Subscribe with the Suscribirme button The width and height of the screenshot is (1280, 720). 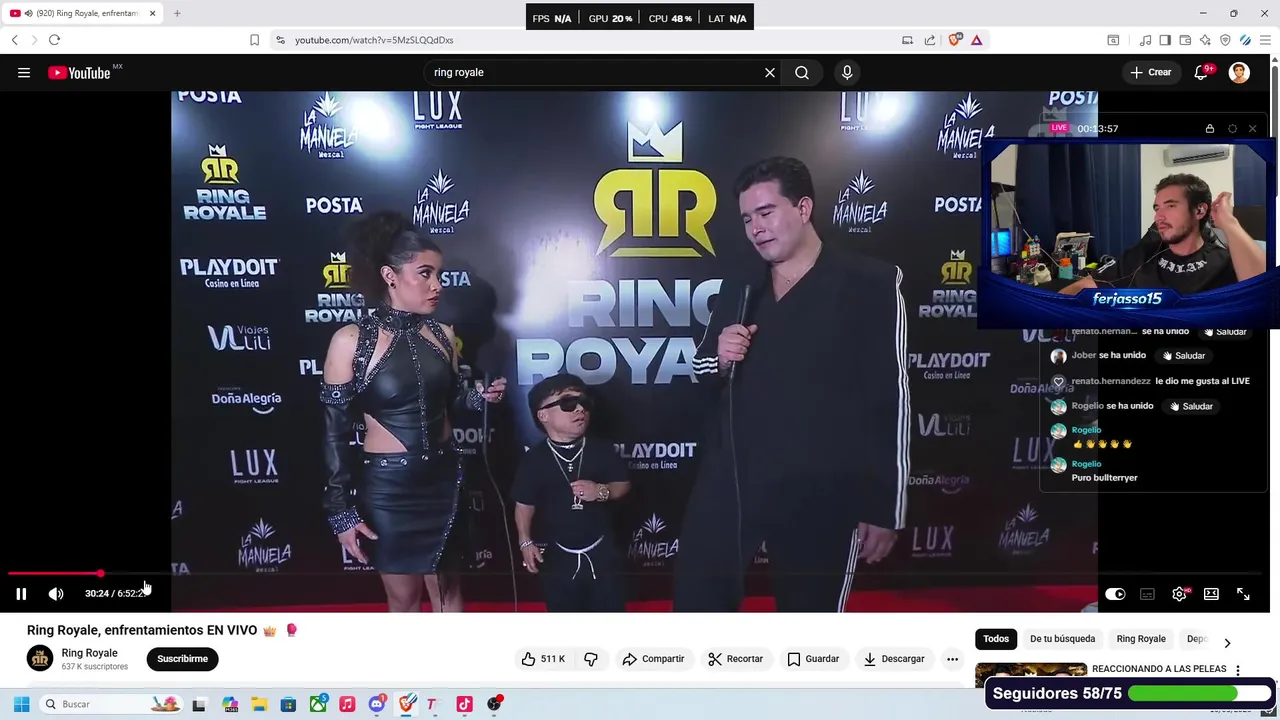tap(182, 659)
